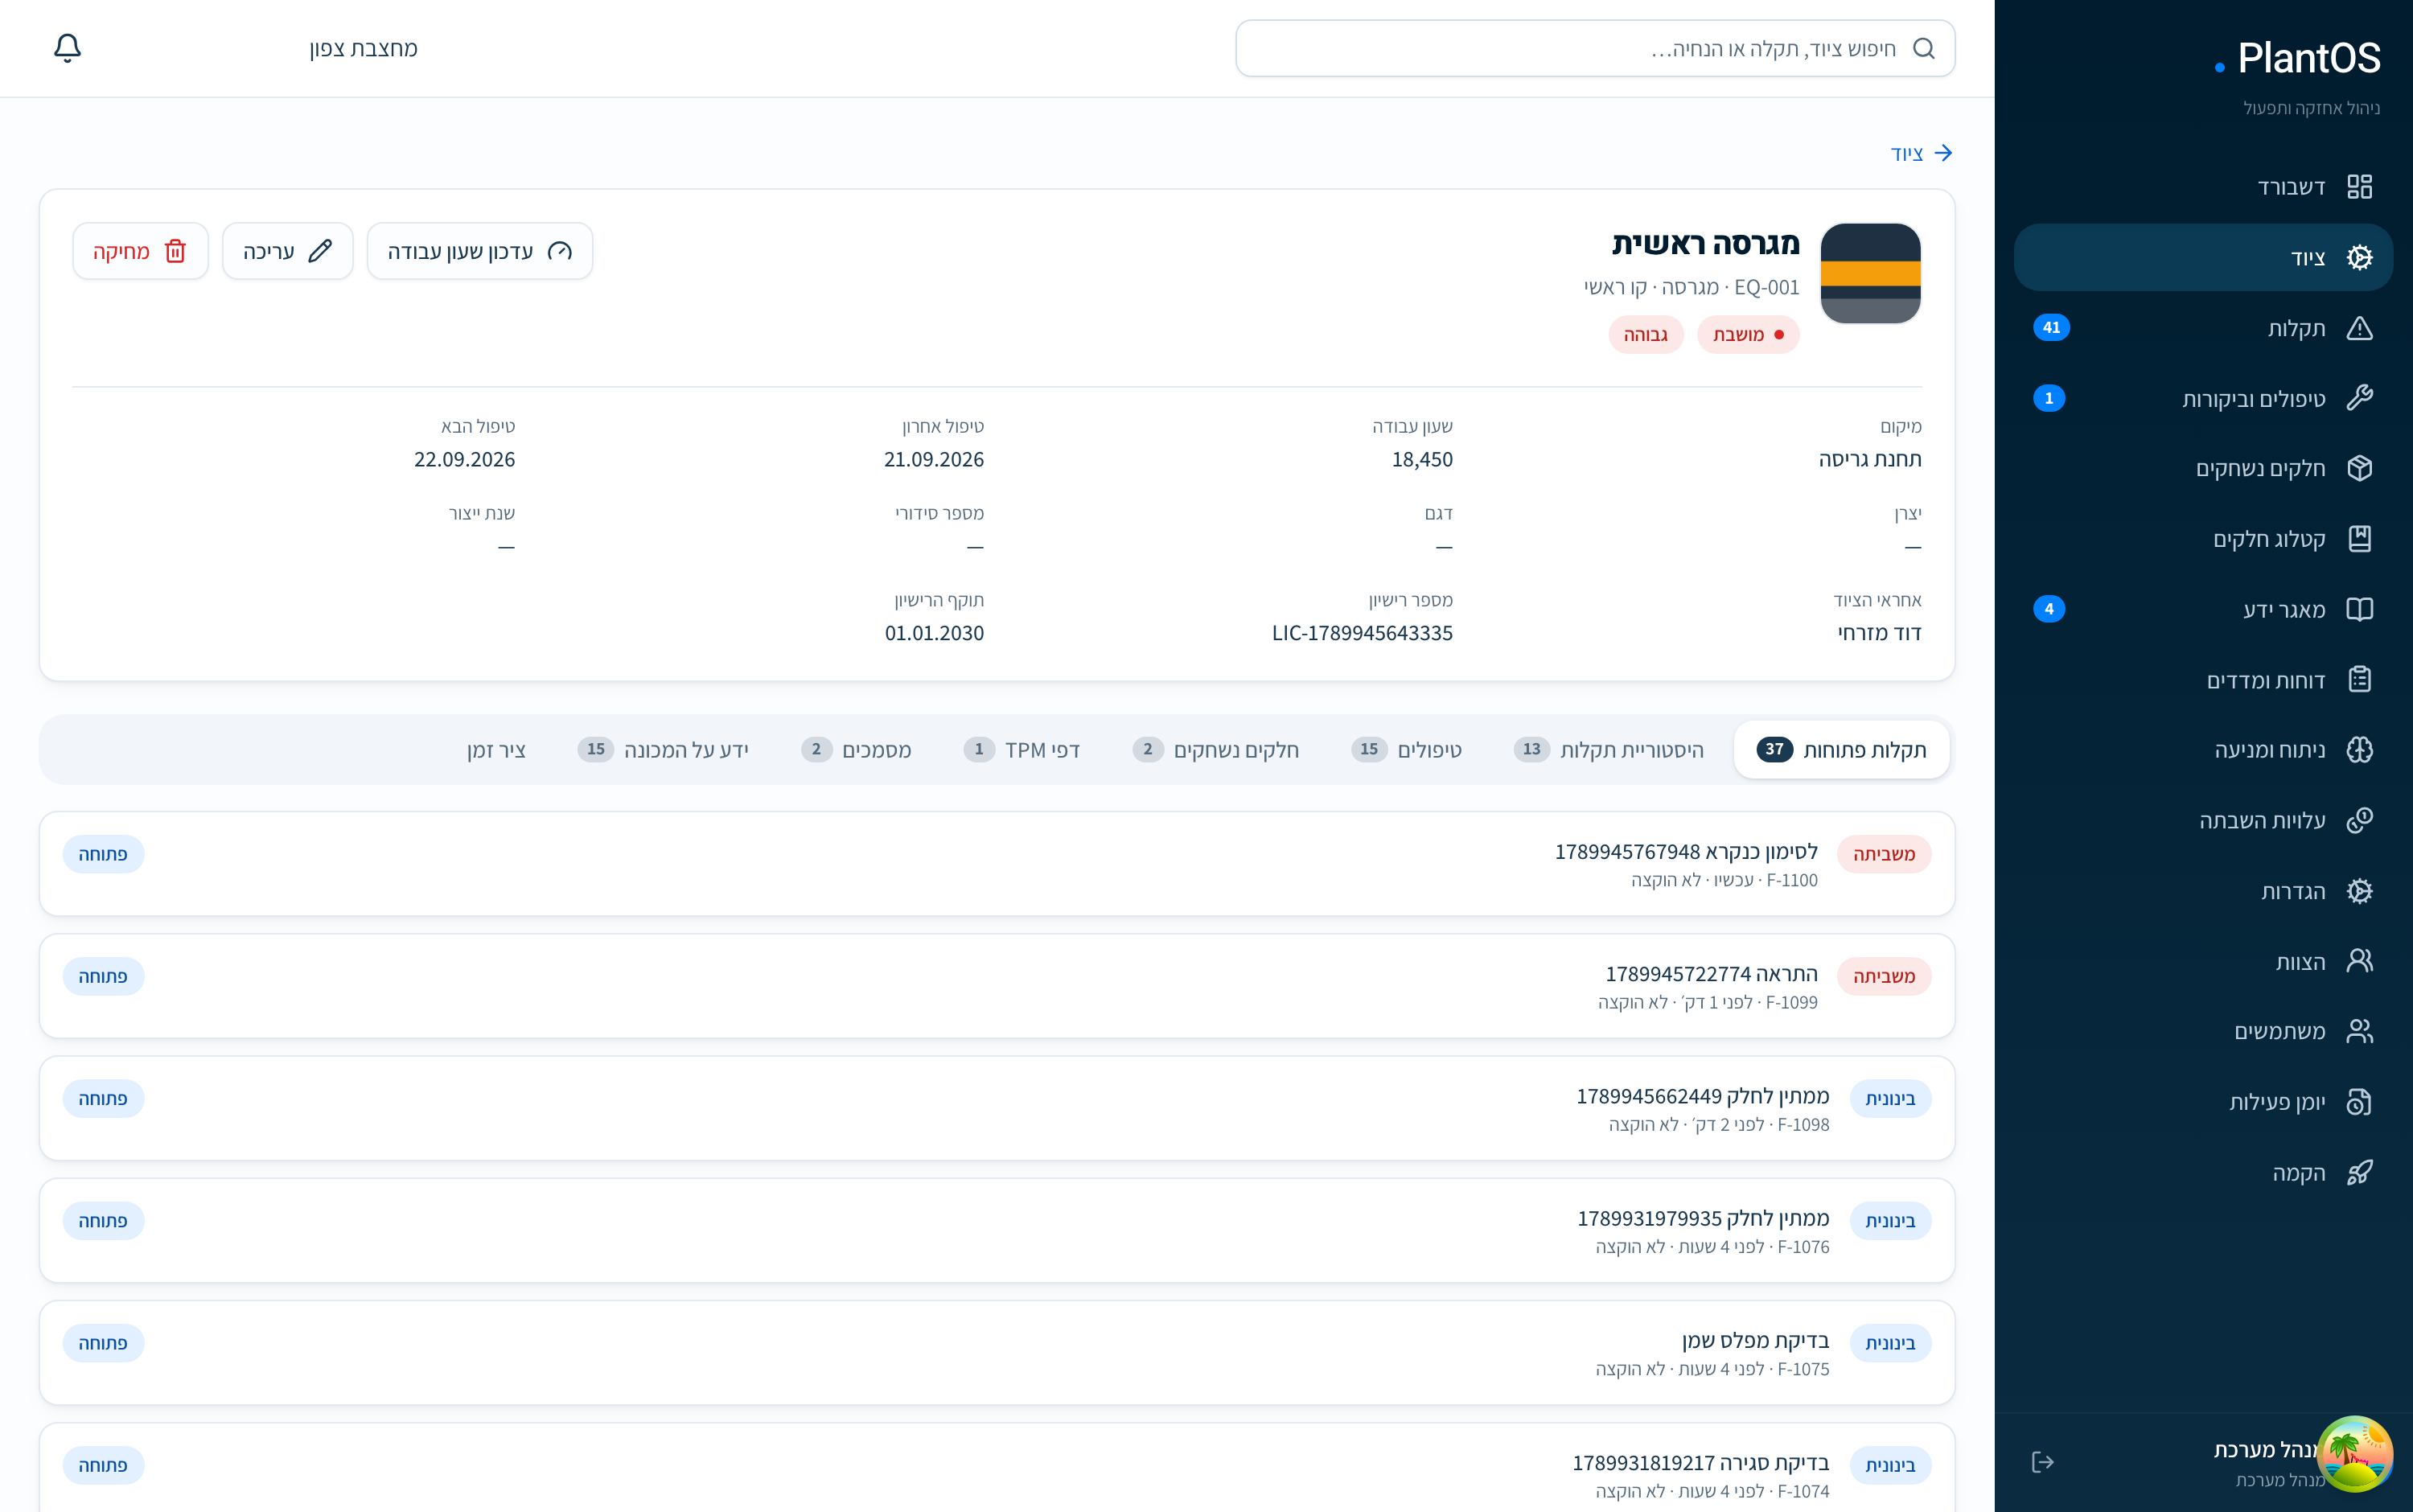Screen dimensions: 2413x1512
Task: Open fault F-1074 בדיקת סגירה row
Action: coord(997,1467)
